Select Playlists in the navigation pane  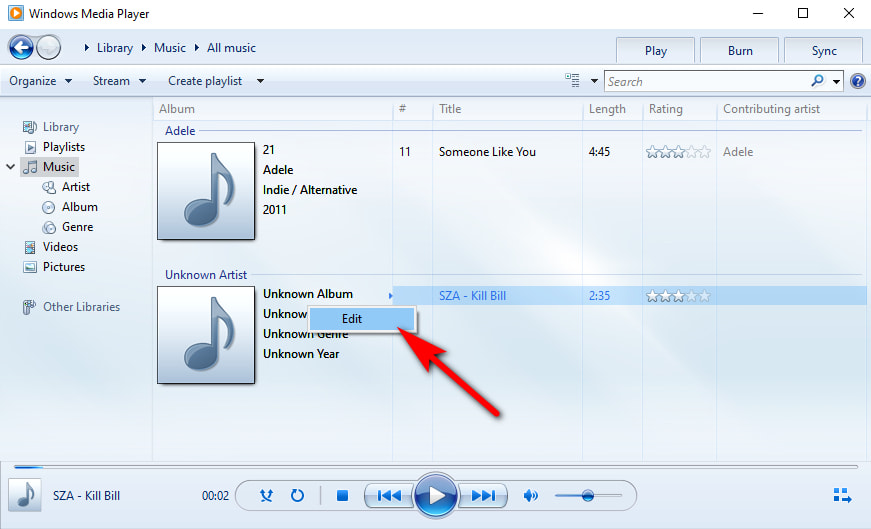[63, 147]
